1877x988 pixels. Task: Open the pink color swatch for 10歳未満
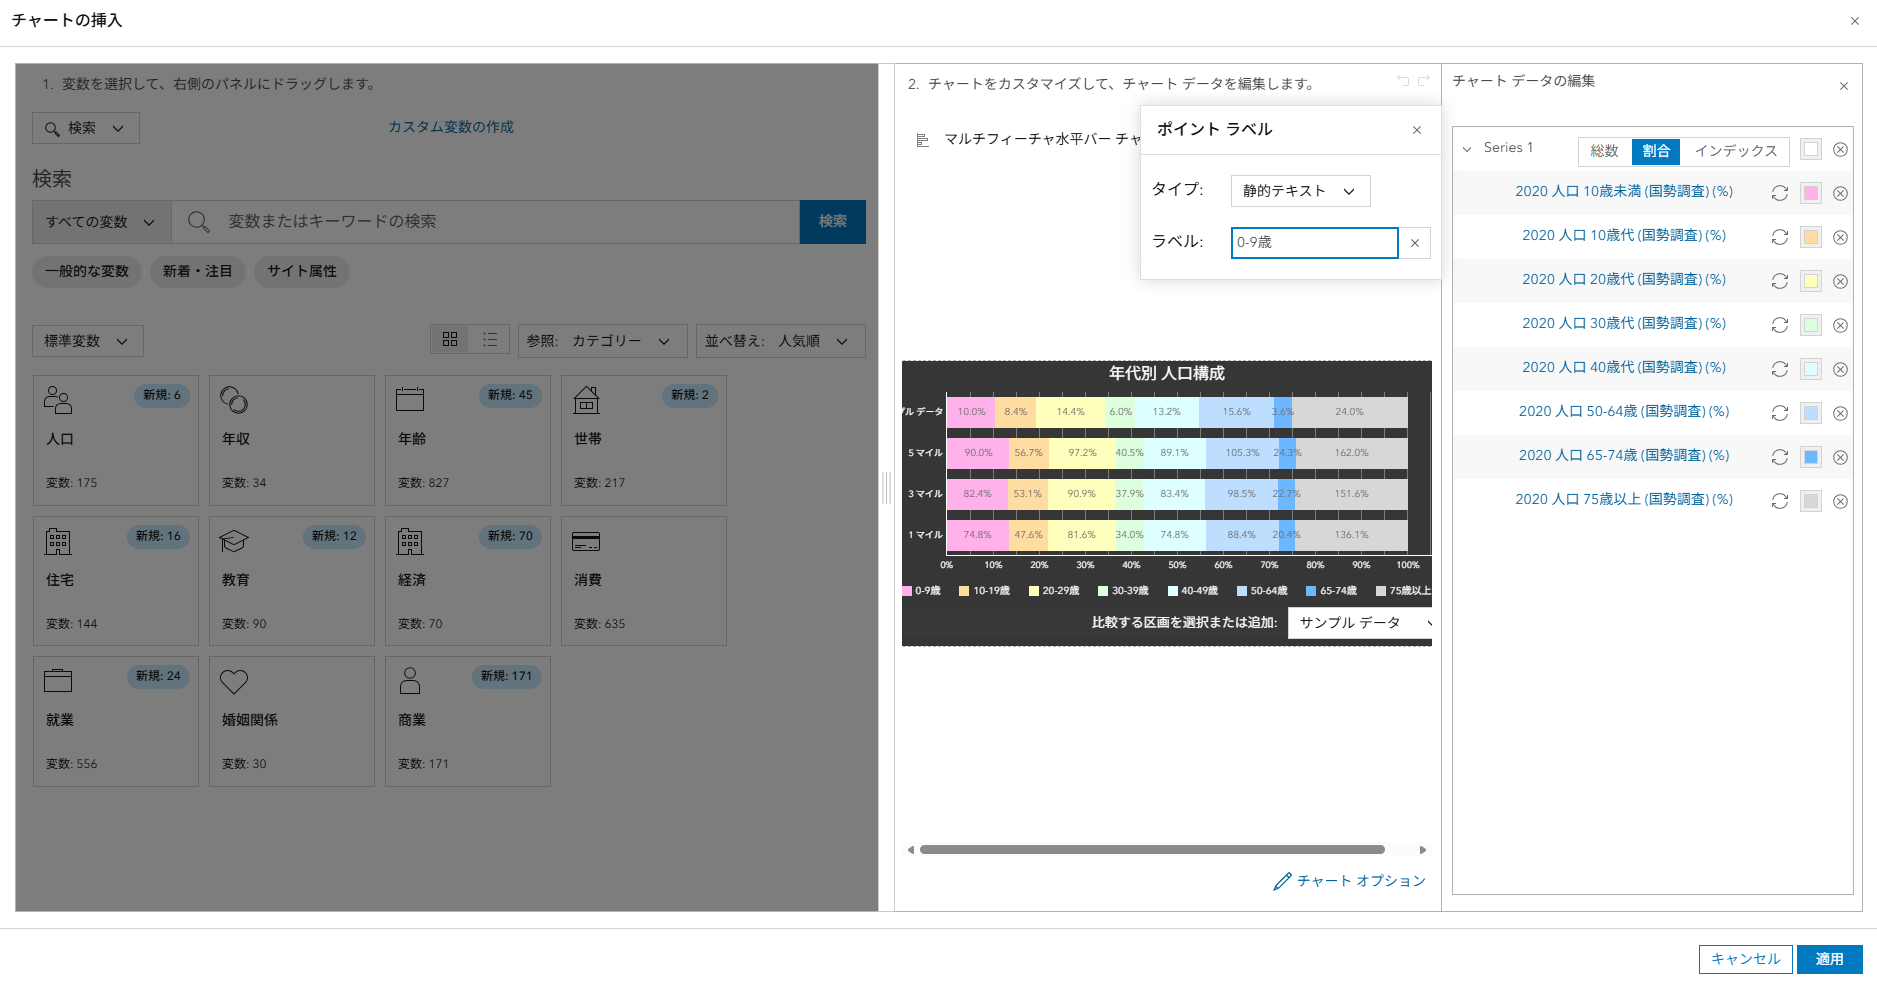pyautogui.click(x=1811, y=193)
